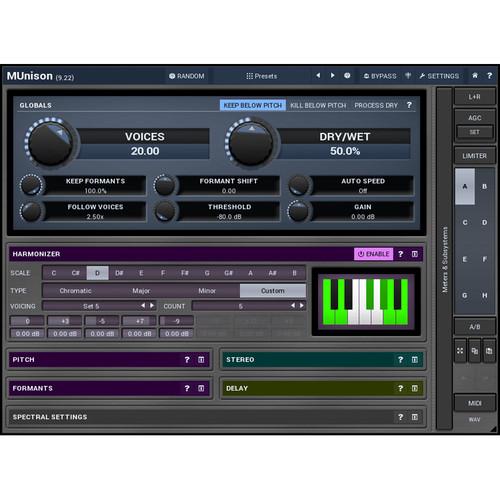Select Chromatic scale type
The height and width of the screenshot is (500, 500).
tap(75, 291)
